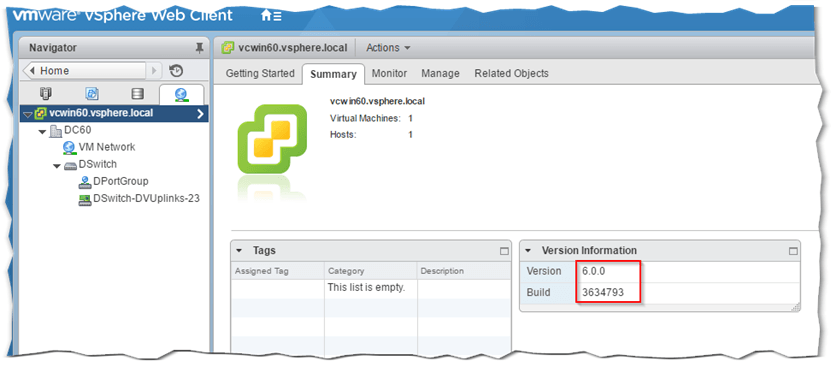
Task: Open the Summary tab
Action: pos(333,74)
